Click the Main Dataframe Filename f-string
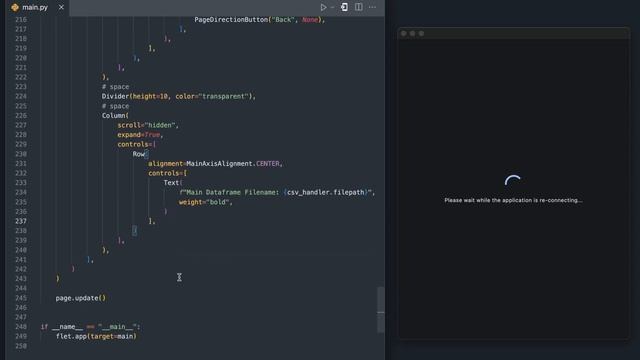Screen dimensions: 640x360 (277, 192)
